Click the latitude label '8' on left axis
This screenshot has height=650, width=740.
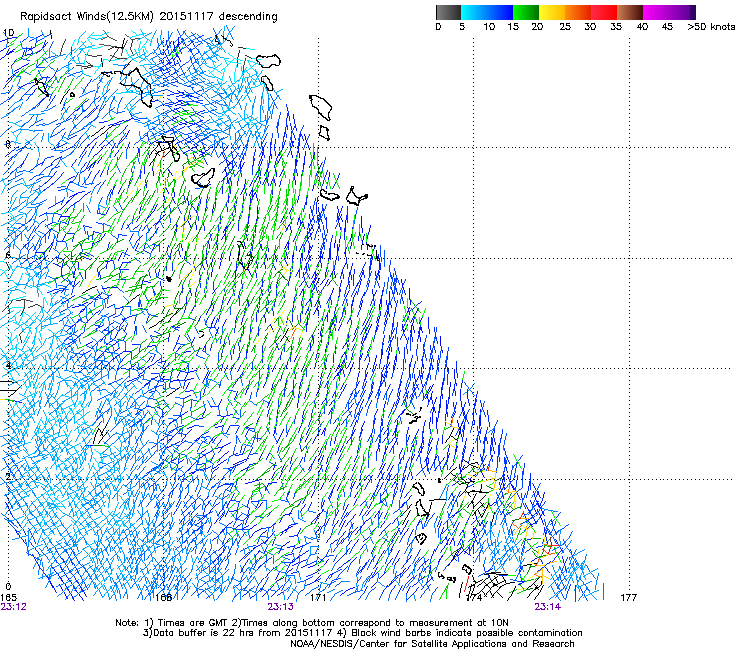point(8,144)
